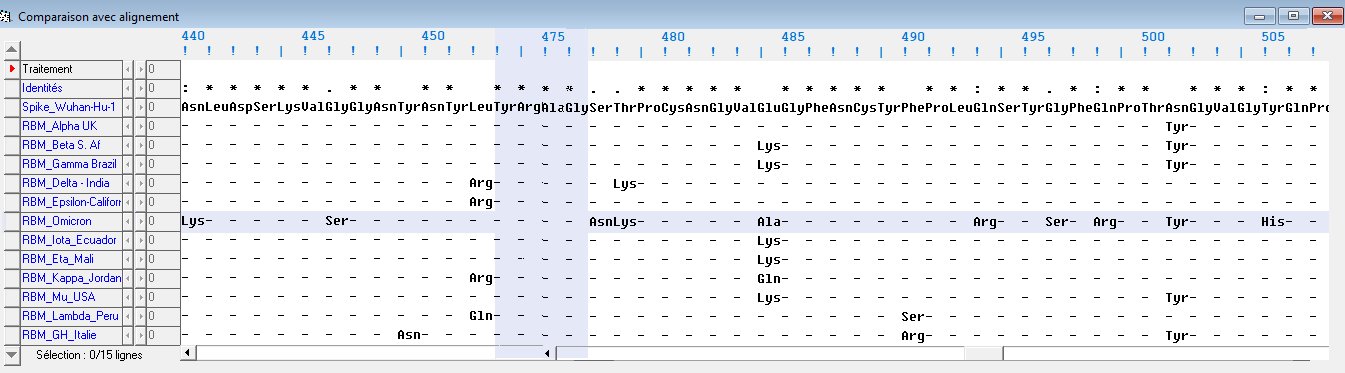Click the Gln substitution in the RBM_Lambda_Peru row
The width and height of the screenshot is (1345, 373).
click(x=481, y=316)
